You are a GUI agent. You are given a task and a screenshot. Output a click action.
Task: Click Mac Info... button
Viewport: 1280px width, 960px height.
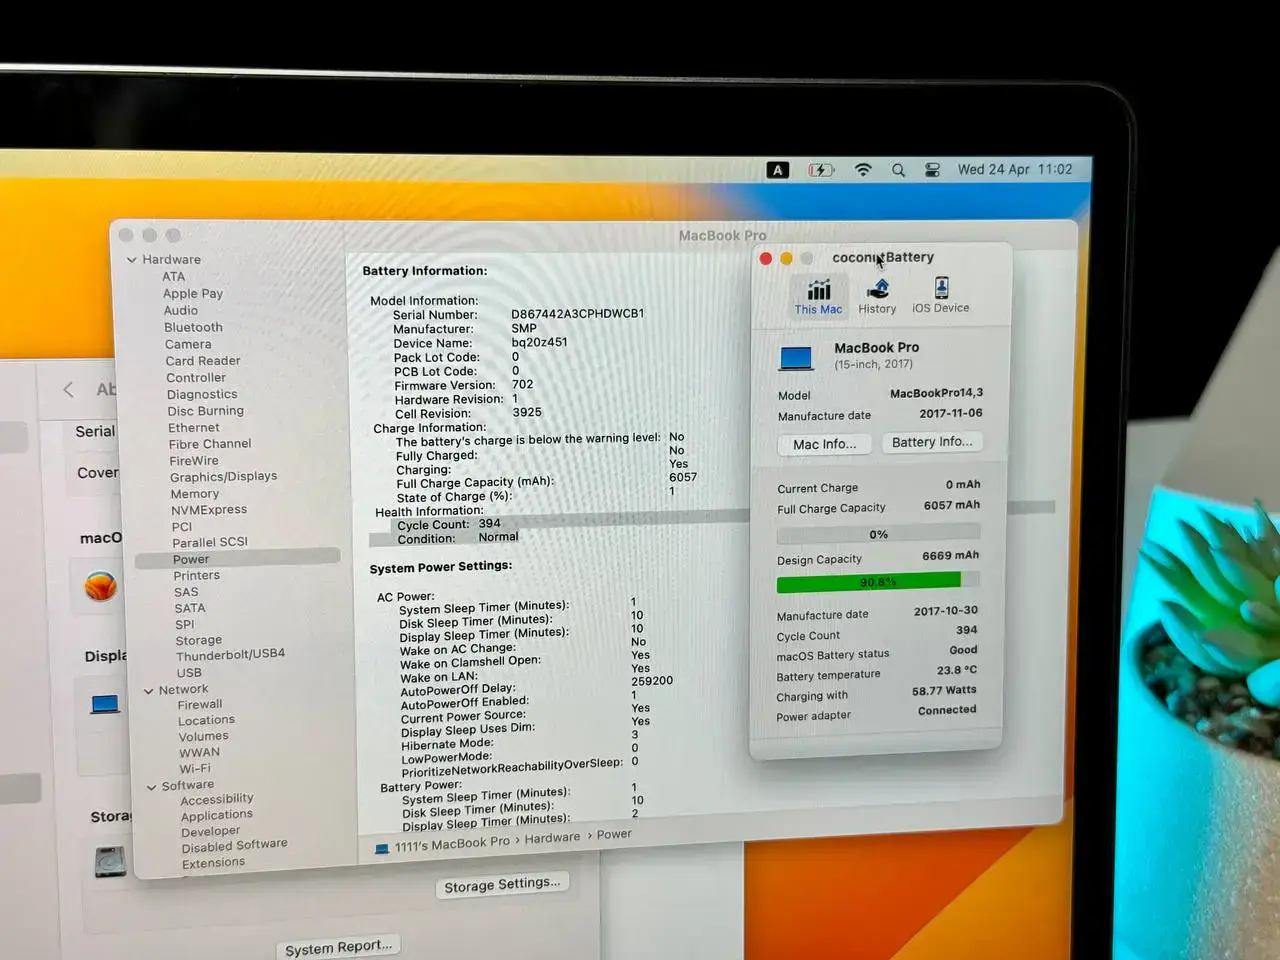[824, 444]
